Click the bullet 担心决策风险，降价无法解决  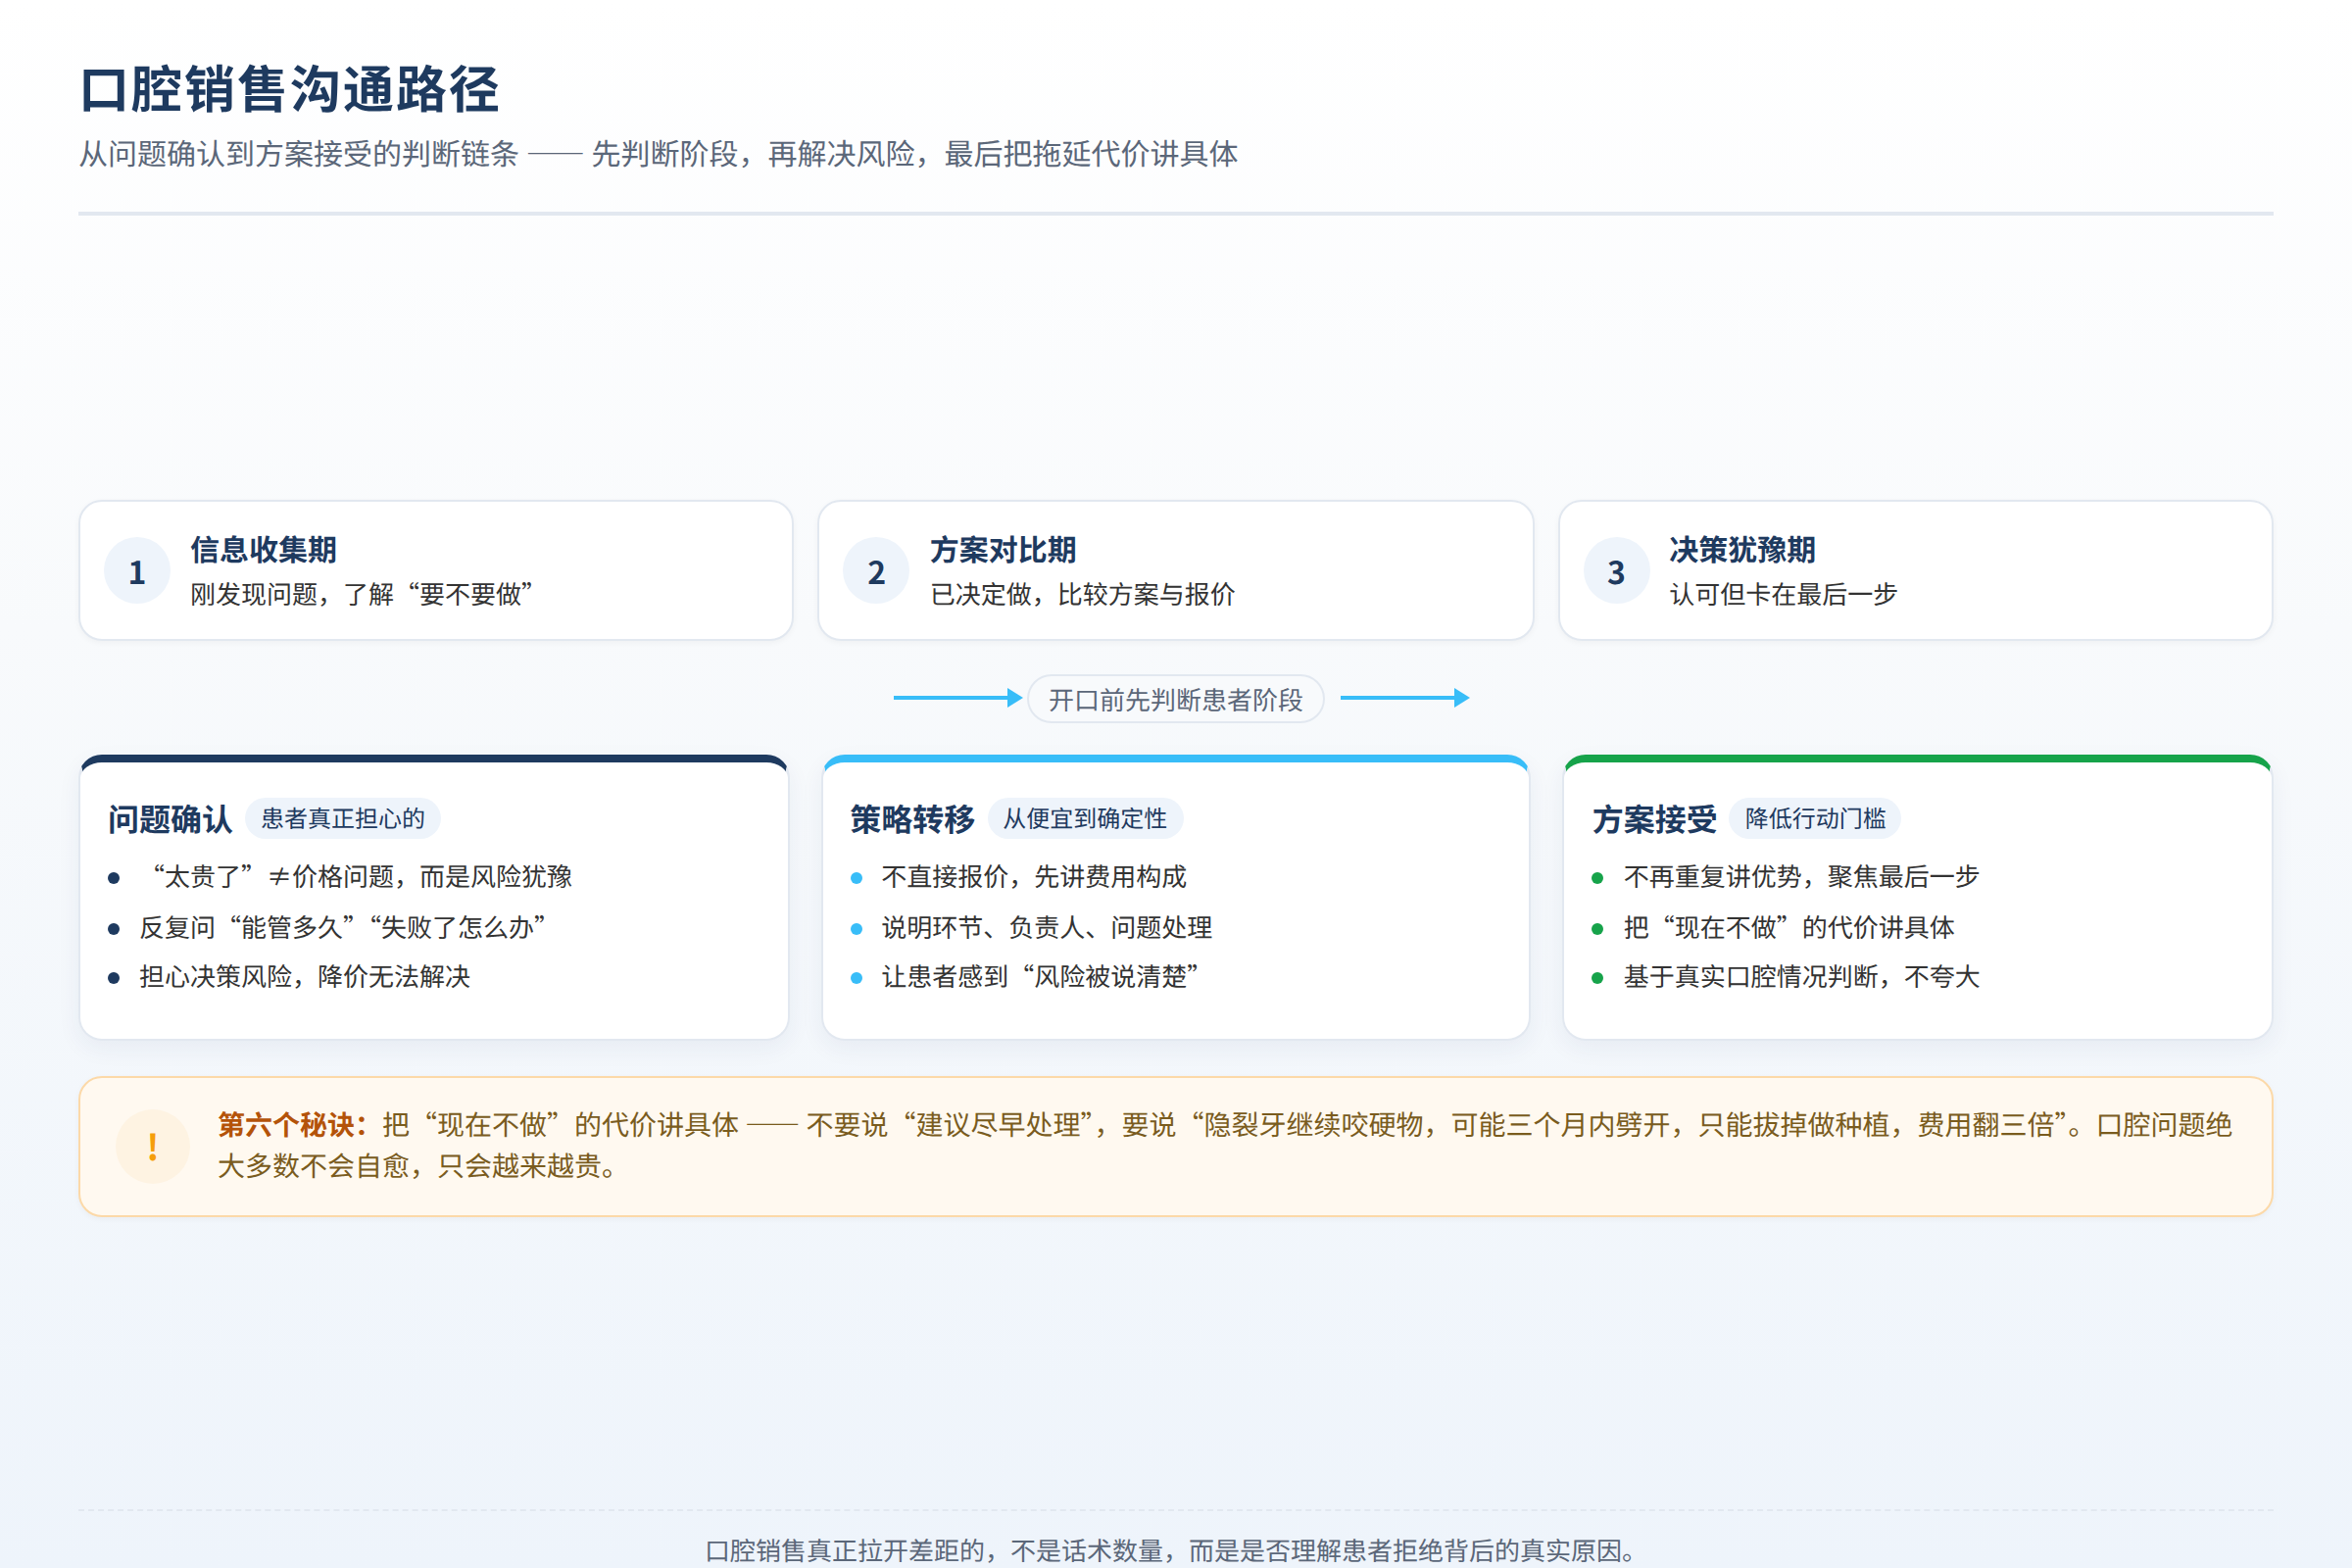305,976
